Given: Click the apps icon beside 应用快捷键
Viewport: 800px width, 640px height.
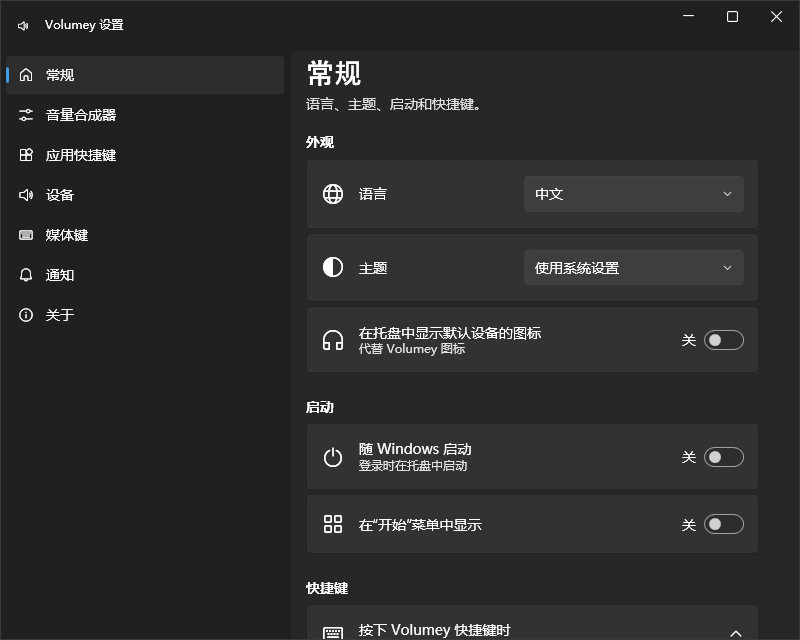Looking at the screenshot, I should coord(26,155).
